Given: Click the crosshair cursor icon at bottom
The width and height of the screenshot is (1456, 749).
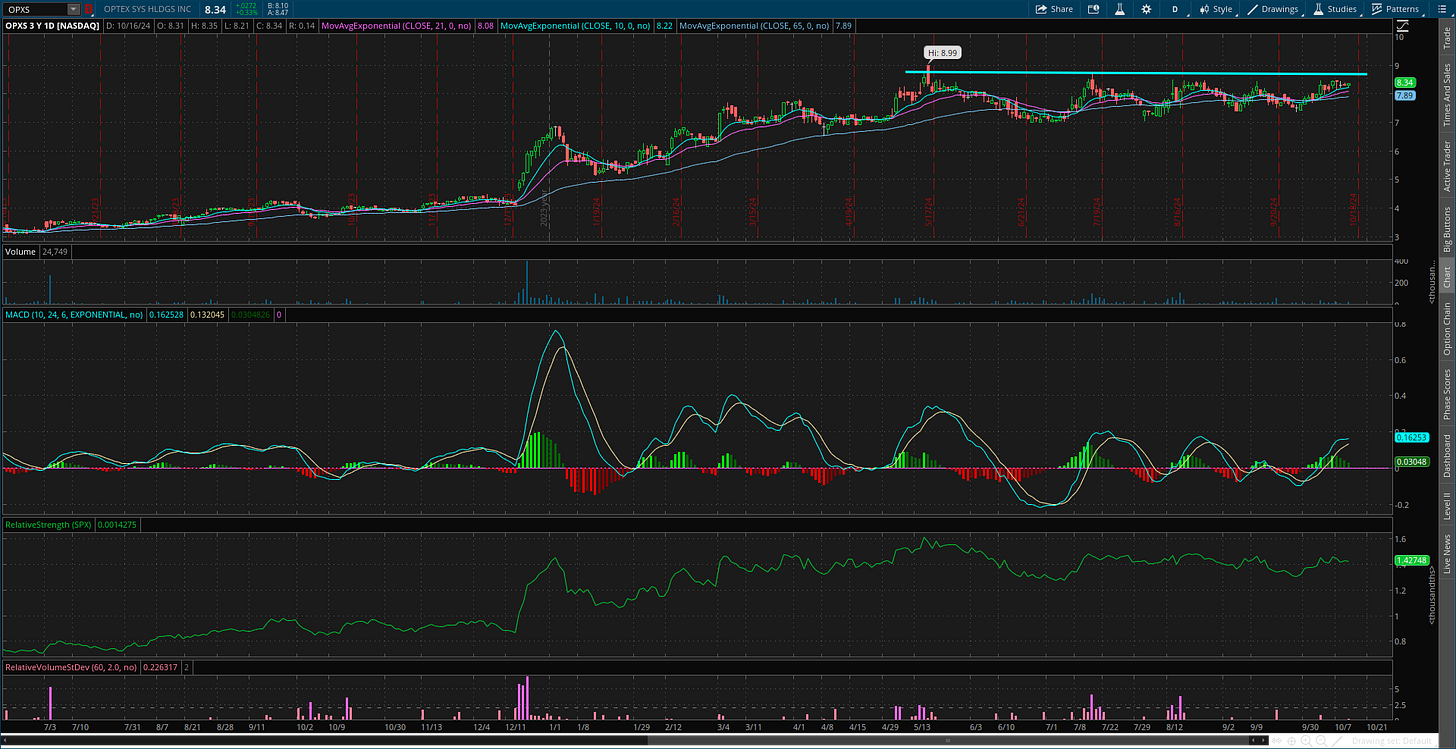Looking at the screenshot, I should [1291, 741].
